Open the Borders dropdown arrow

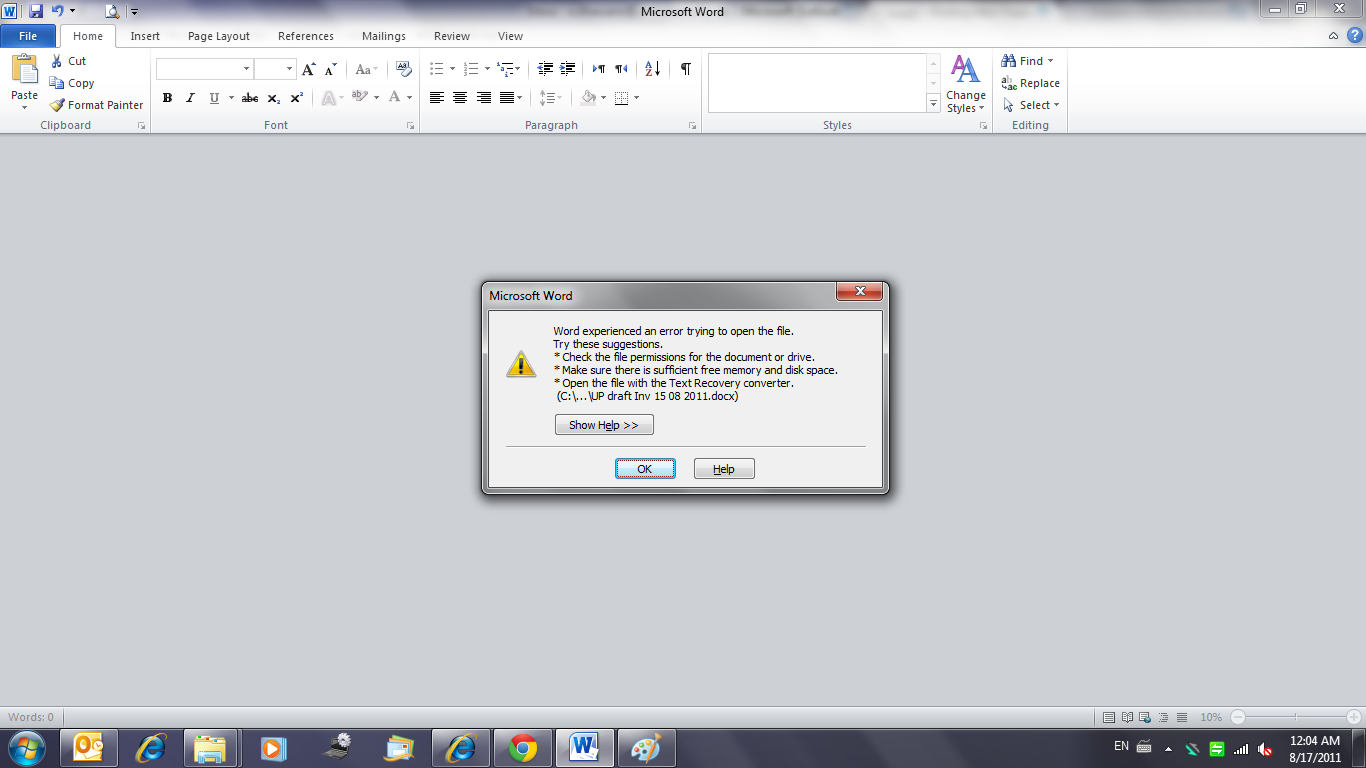pos(636,98)
